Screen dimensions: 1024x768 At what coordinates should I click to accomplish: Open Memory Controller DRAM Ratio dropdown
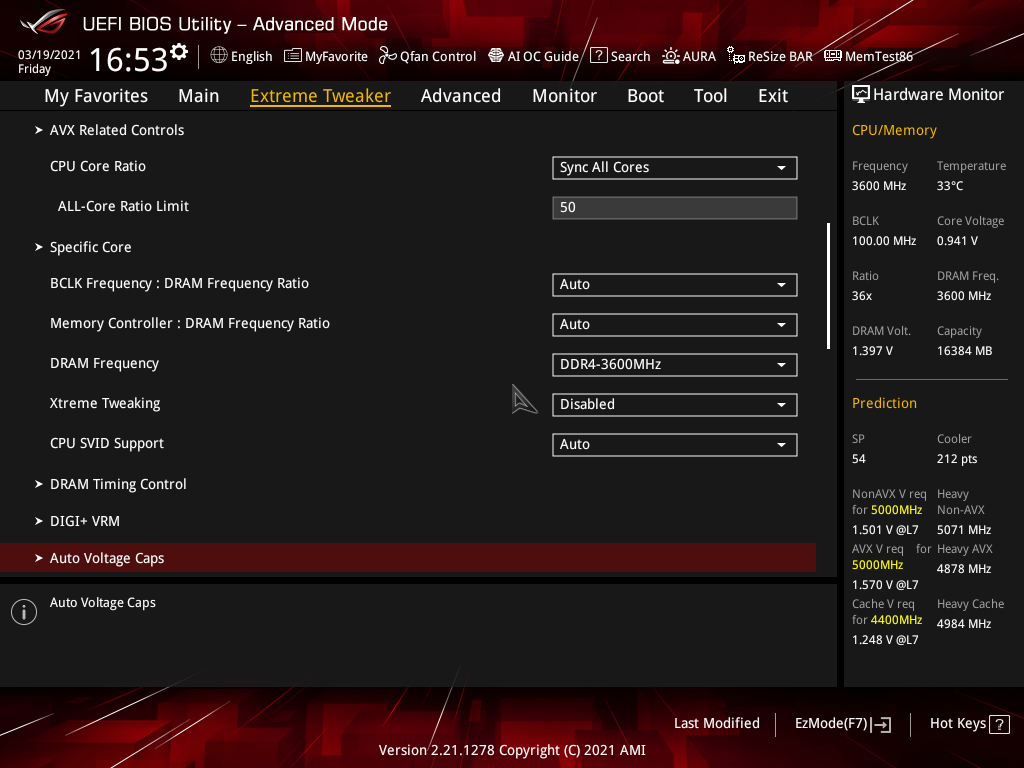(x=675, y=325)
